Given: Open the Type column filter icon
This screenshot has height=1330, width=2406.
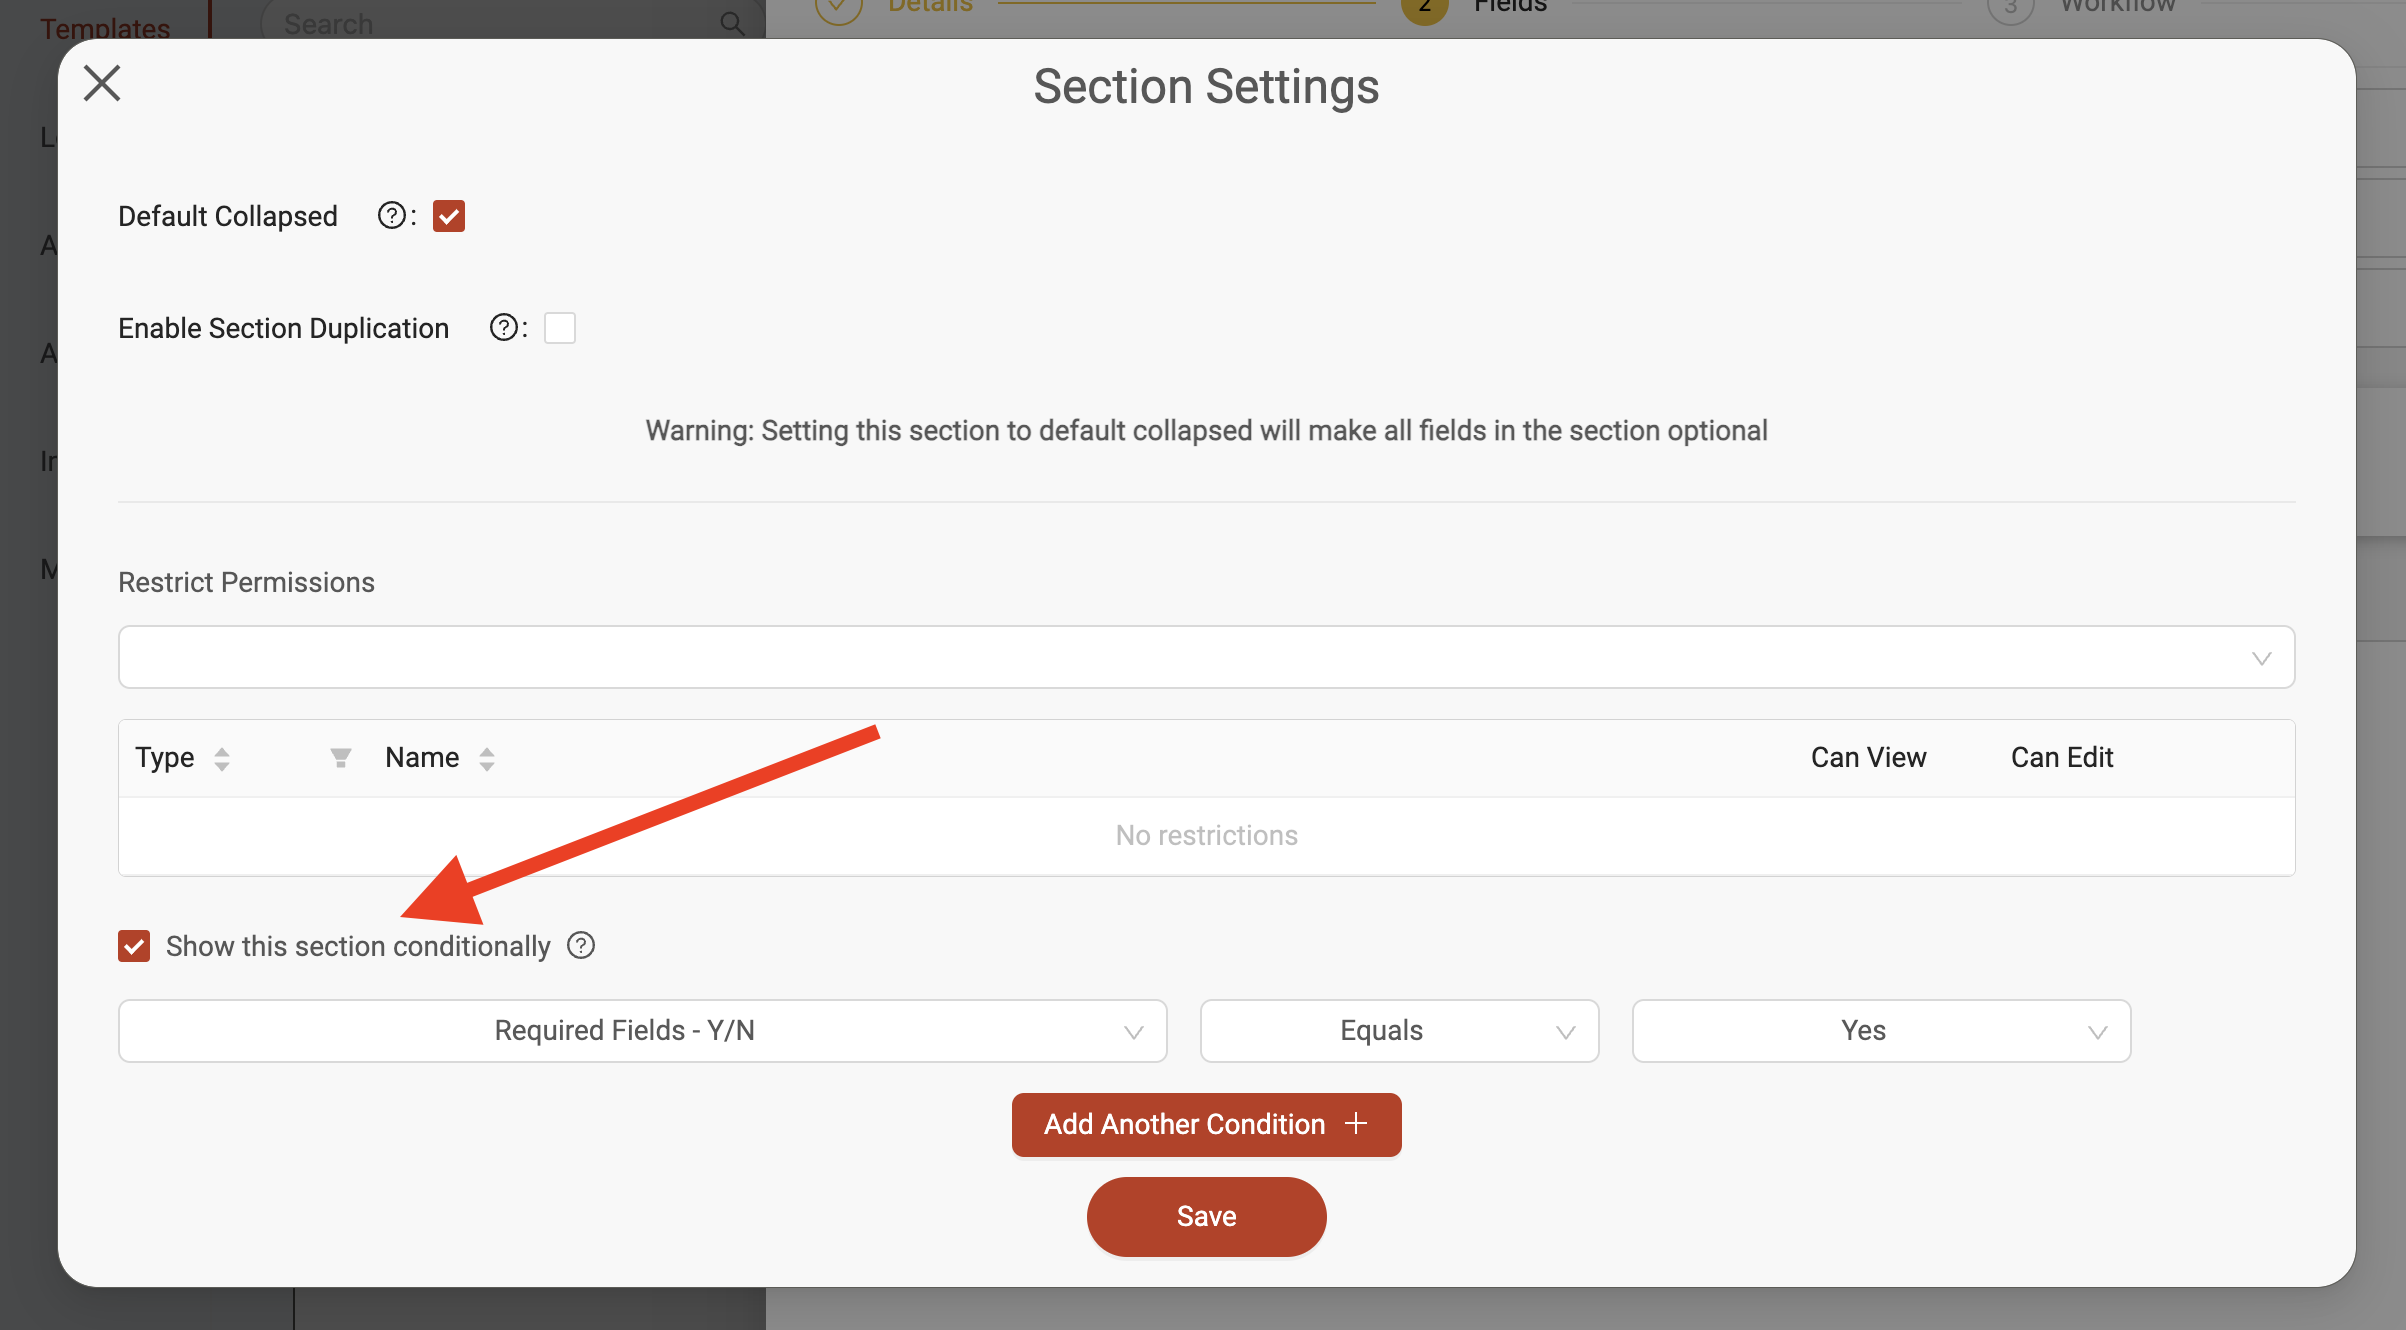Looking at the screenshot, I should point(341,758).
